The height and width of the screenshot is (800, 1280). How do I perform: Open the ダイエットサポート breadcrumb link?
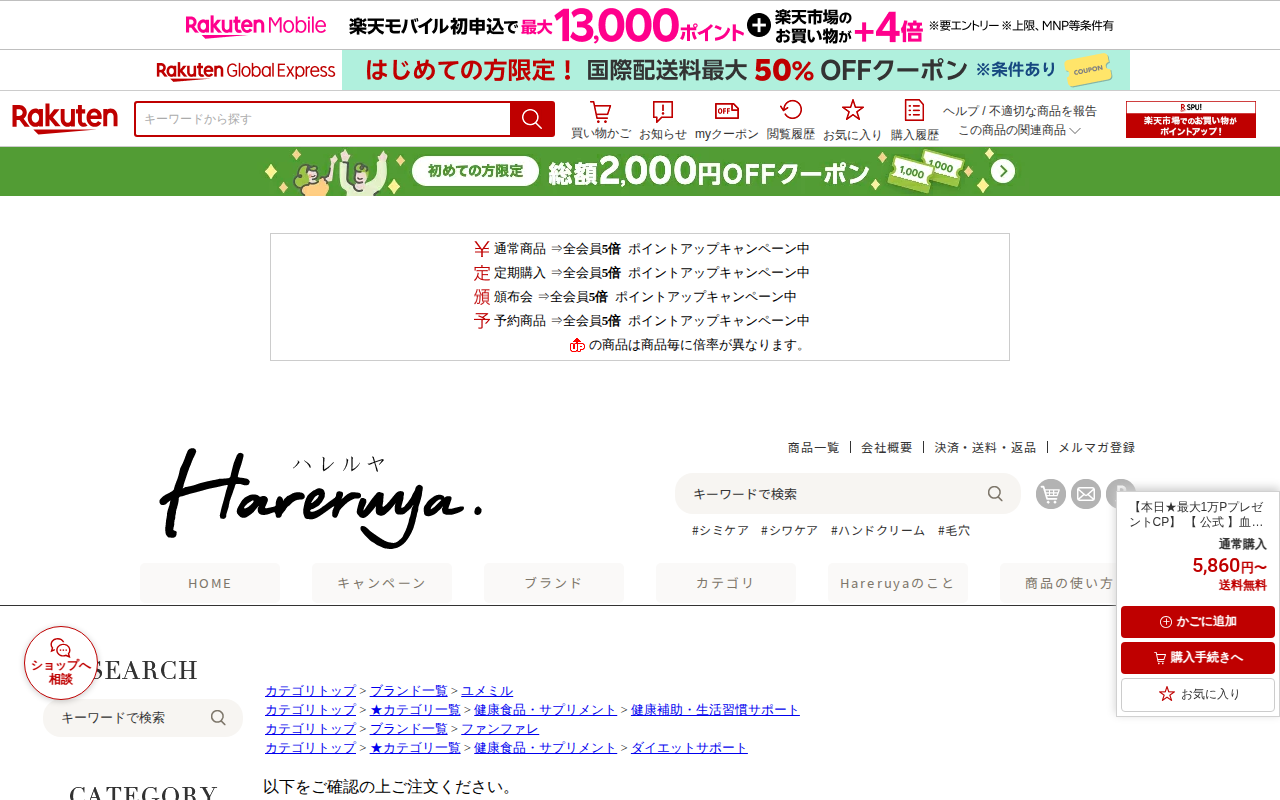(x=689, y=748)
